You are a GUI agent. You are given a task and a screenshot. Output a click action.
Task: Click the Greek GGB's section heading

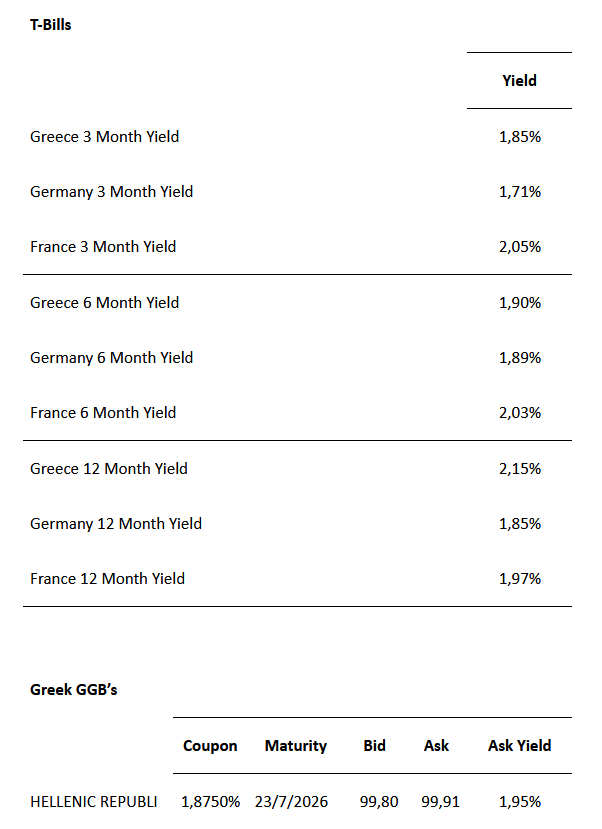[x=74, y=690]
